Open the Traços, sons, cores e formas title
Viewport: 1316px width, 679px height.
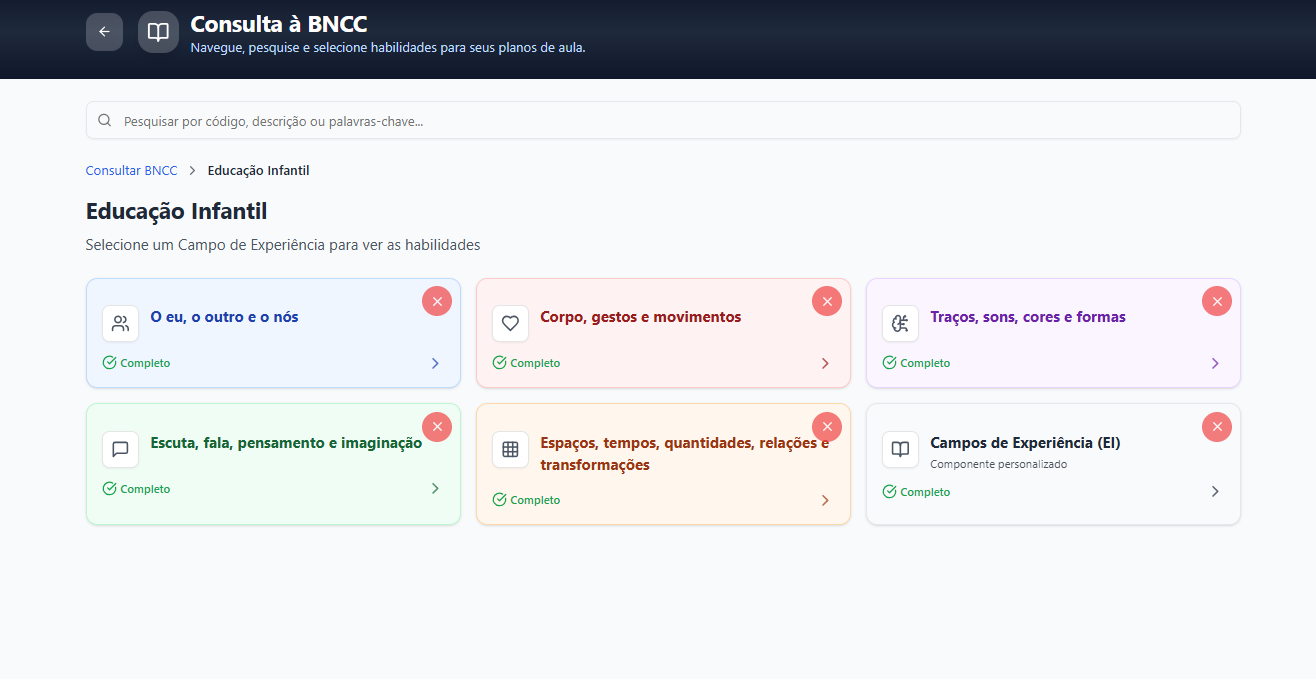(1027, 317)
